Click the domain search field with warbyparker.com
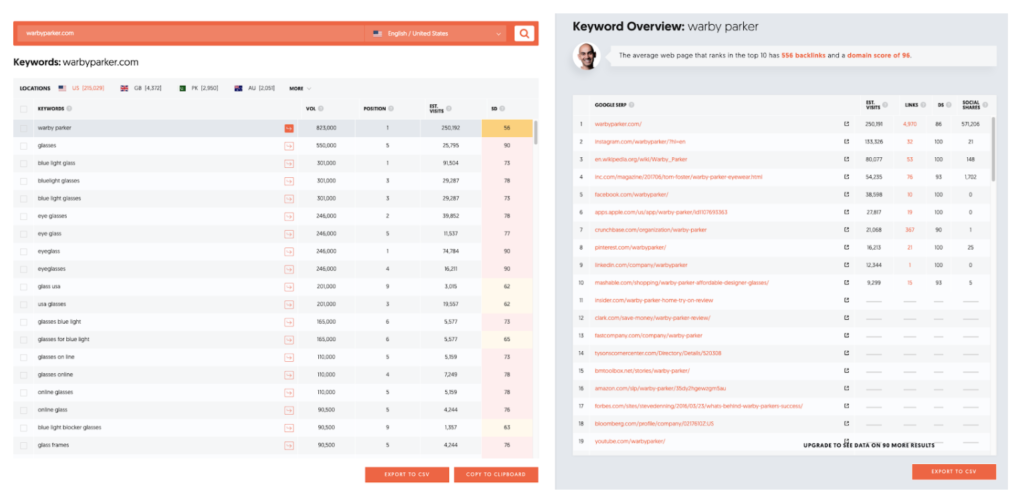1024x503 pixels. [x=189, y=33]
